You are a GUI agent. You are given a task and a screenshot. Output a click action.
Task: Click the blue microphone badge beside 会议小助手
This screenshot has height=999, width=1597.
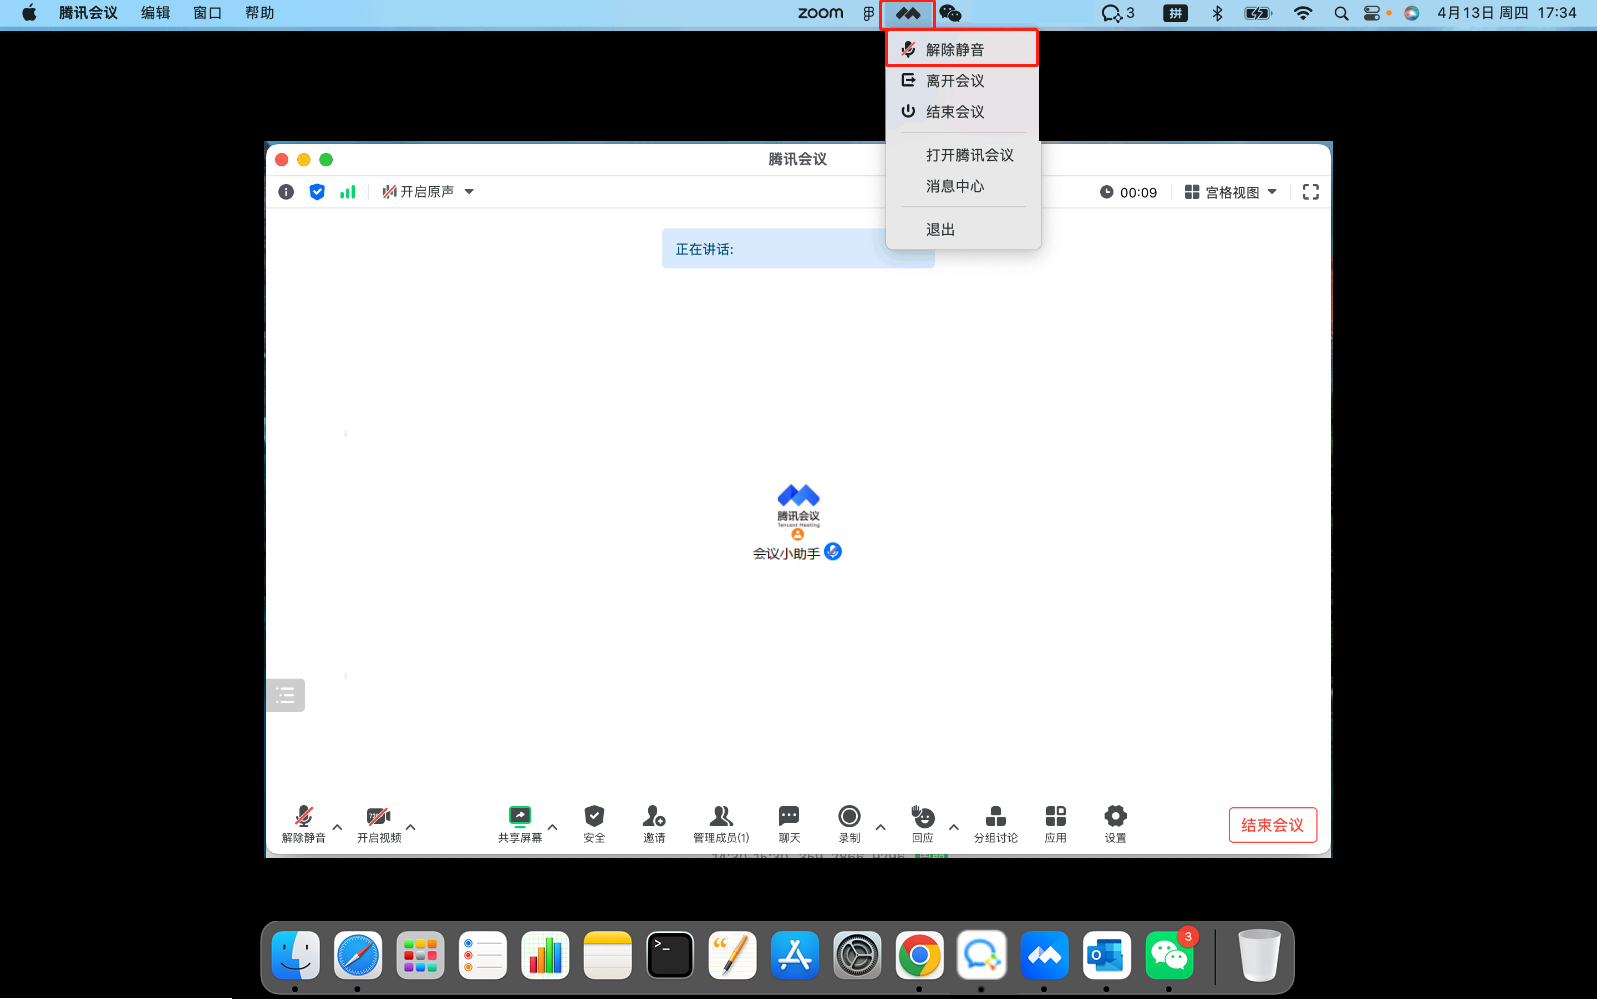833,551
